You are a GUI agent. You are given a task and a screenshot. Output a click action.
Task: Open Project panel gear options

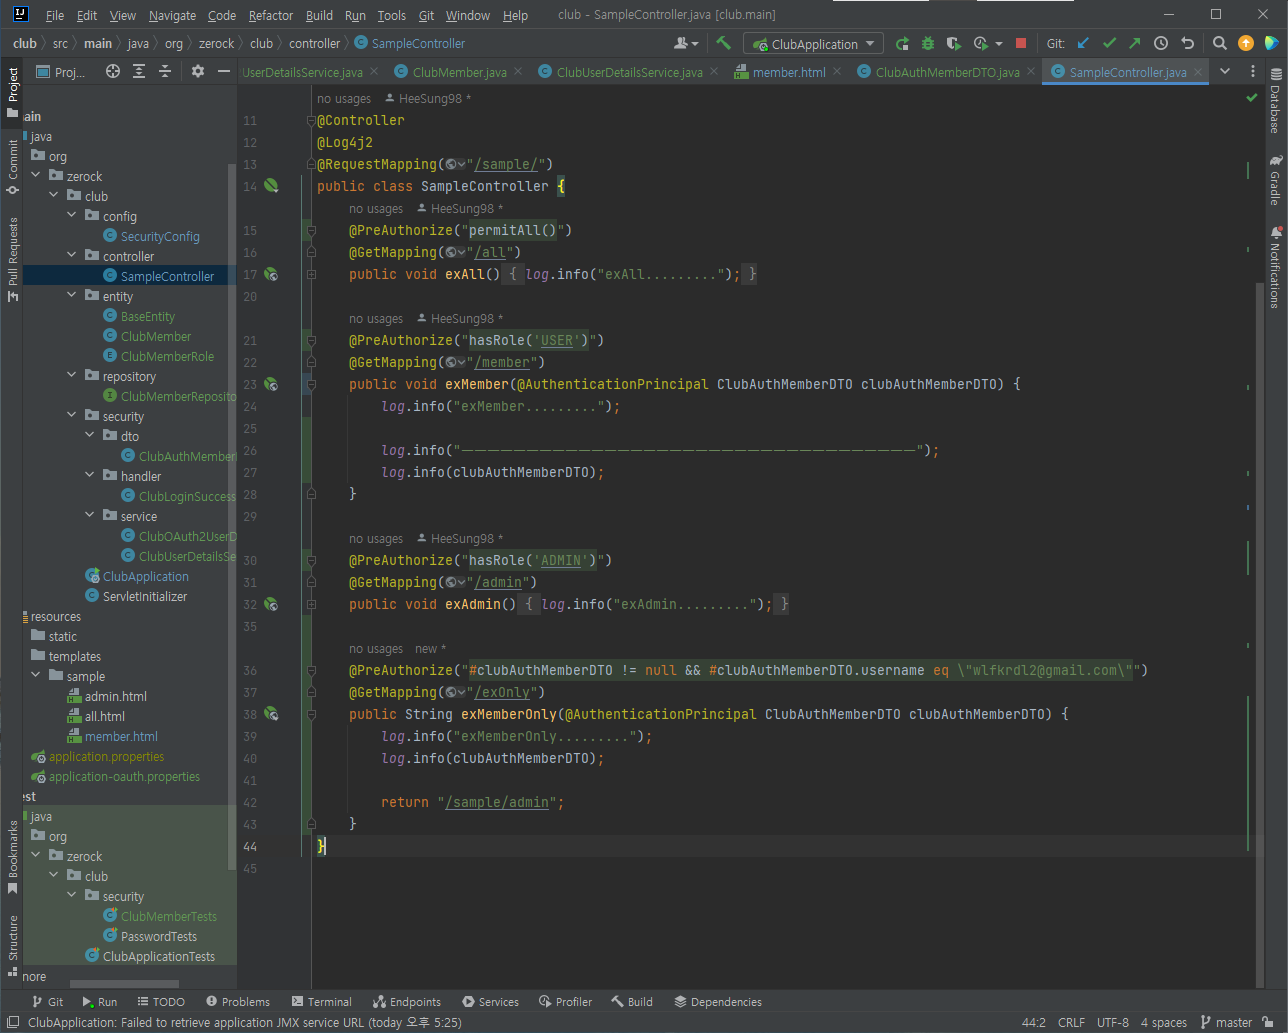198,71
